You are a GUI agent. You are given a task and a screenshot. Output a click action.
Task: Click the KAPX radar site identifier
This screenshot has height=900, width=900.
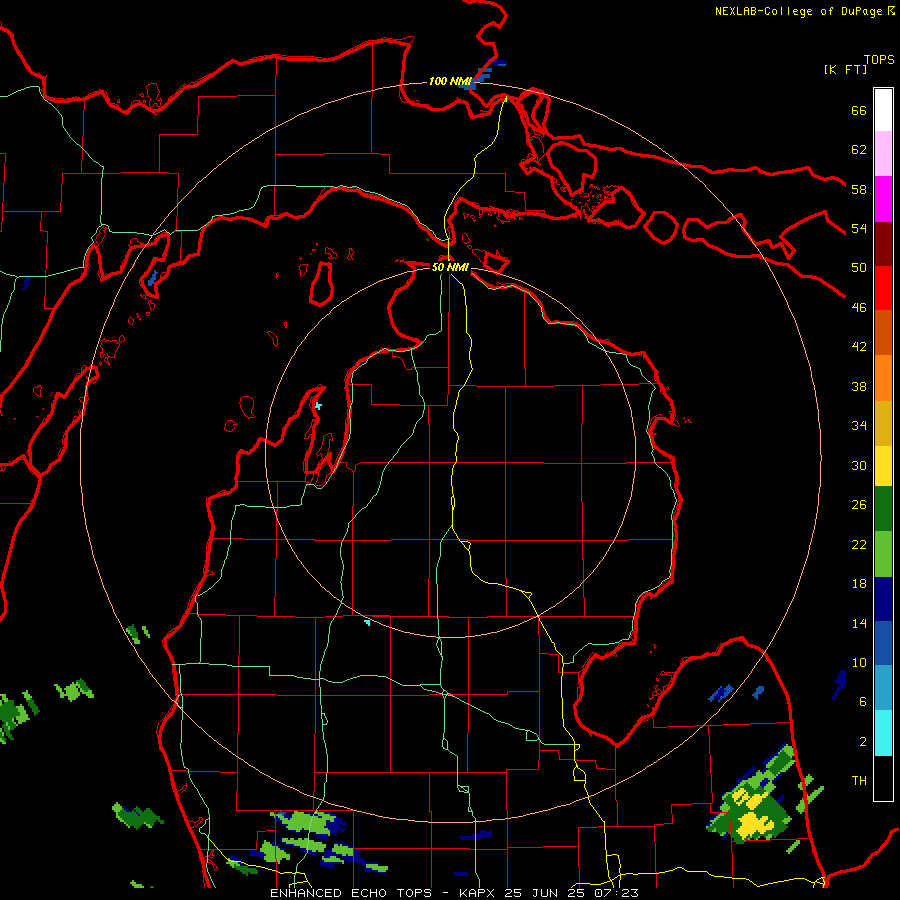479,893
